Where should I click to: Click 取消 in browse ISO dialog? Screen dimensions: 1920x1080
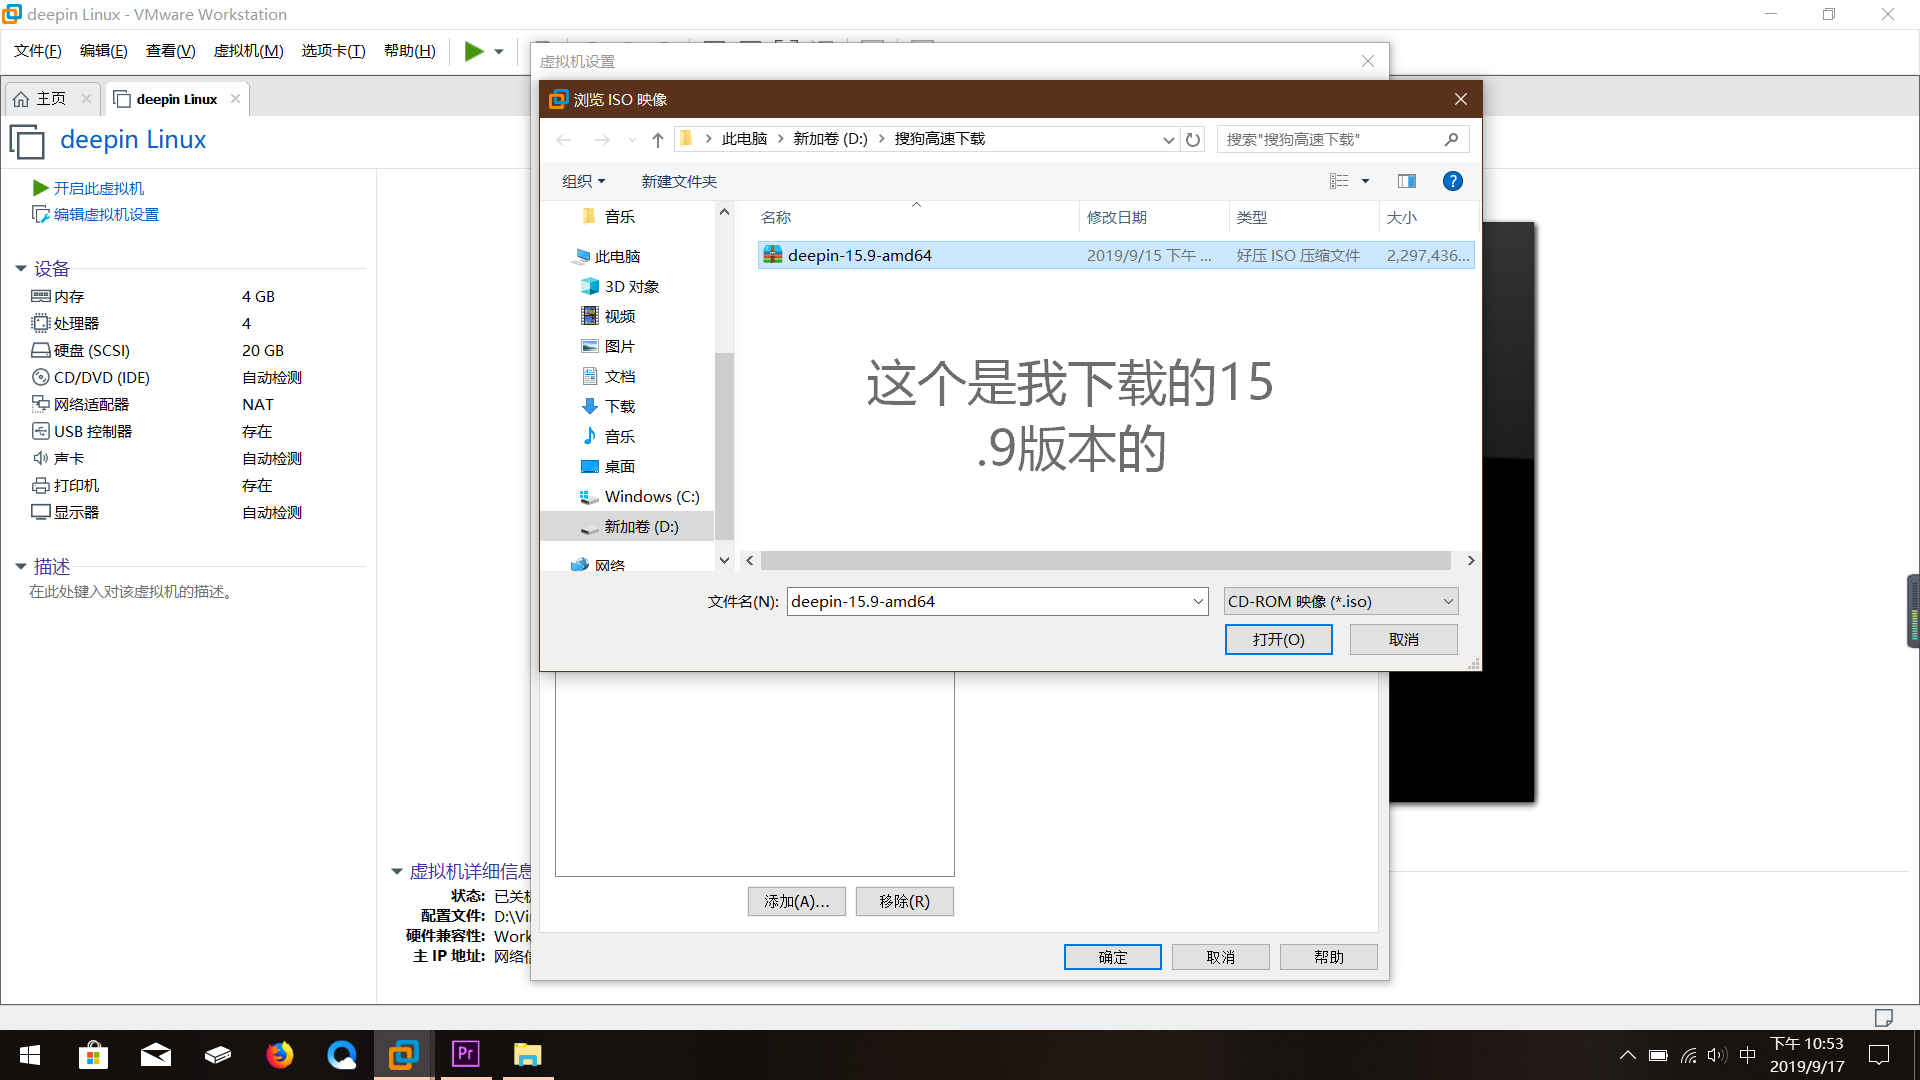(1403, 639)
